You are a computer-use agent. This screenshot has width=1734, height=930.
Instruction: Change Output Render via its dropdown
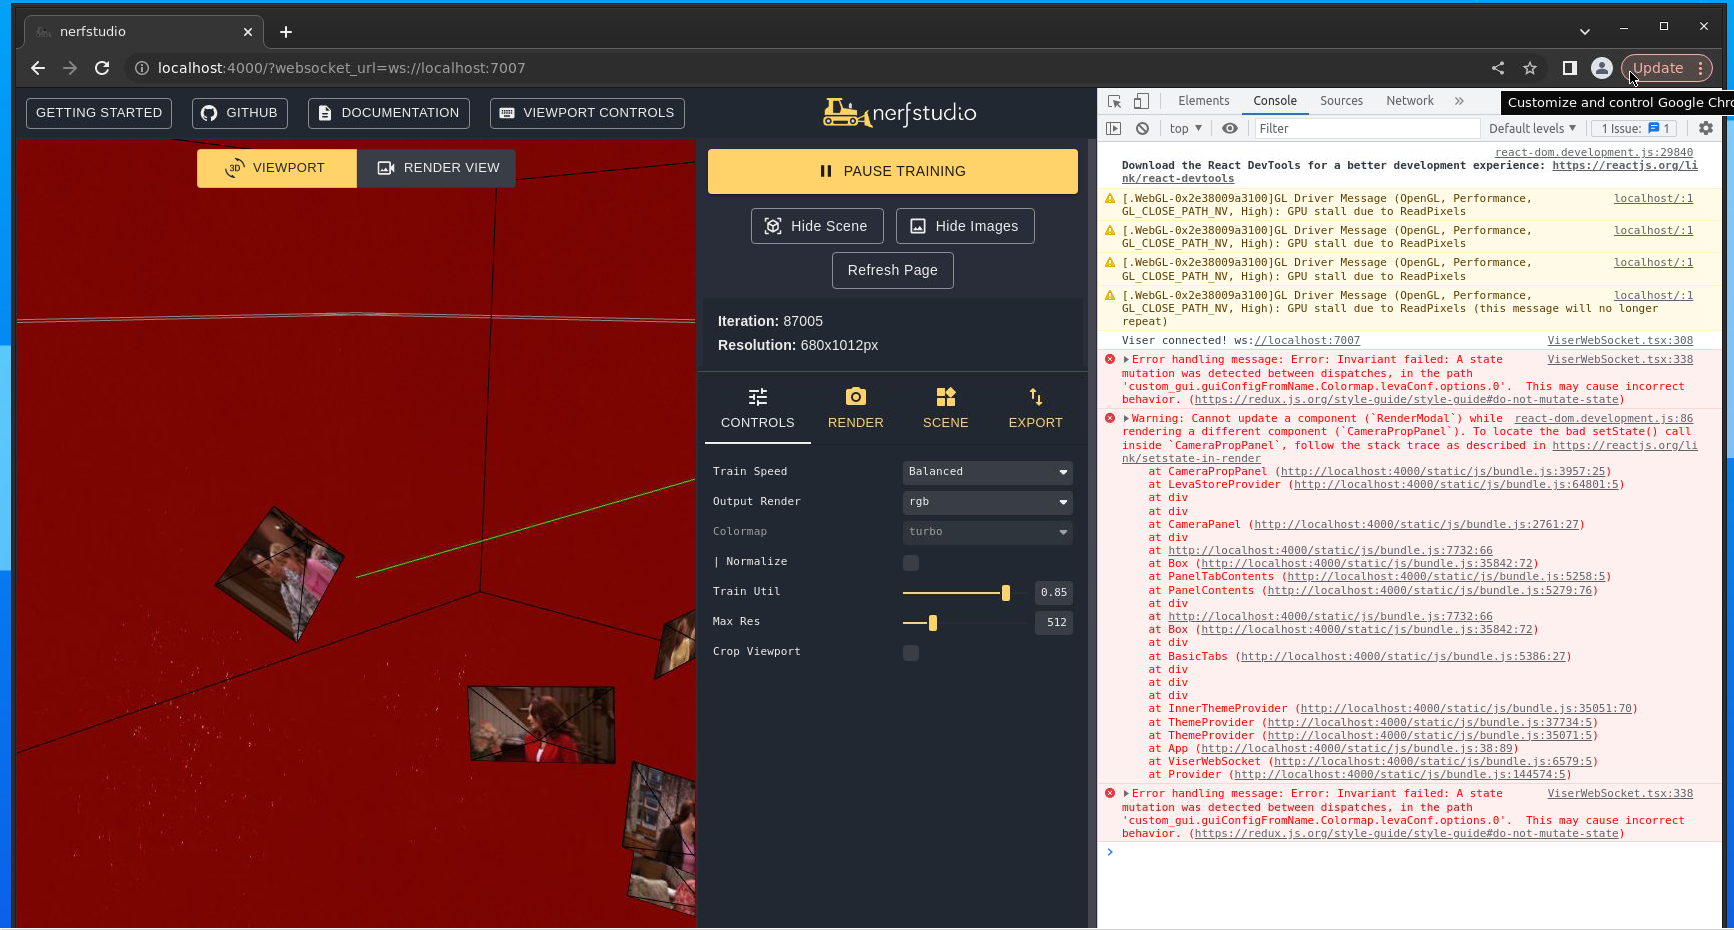coord(986,502)
